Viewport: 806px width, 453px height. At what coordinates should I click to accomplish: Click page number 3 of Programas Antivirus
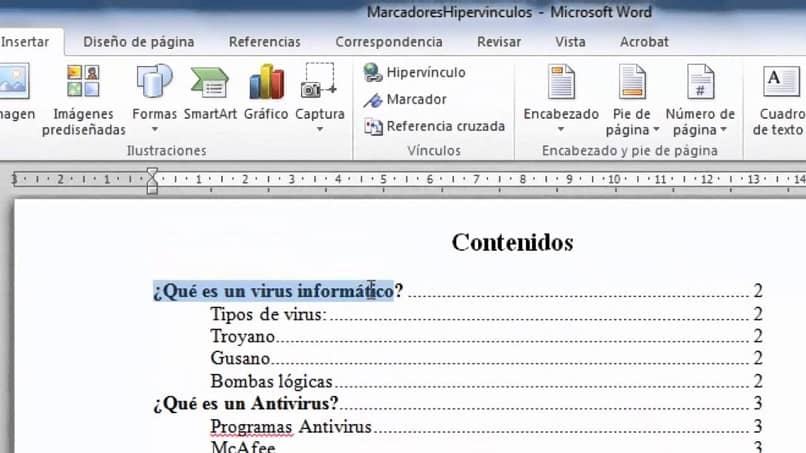[x=758, y=427]
